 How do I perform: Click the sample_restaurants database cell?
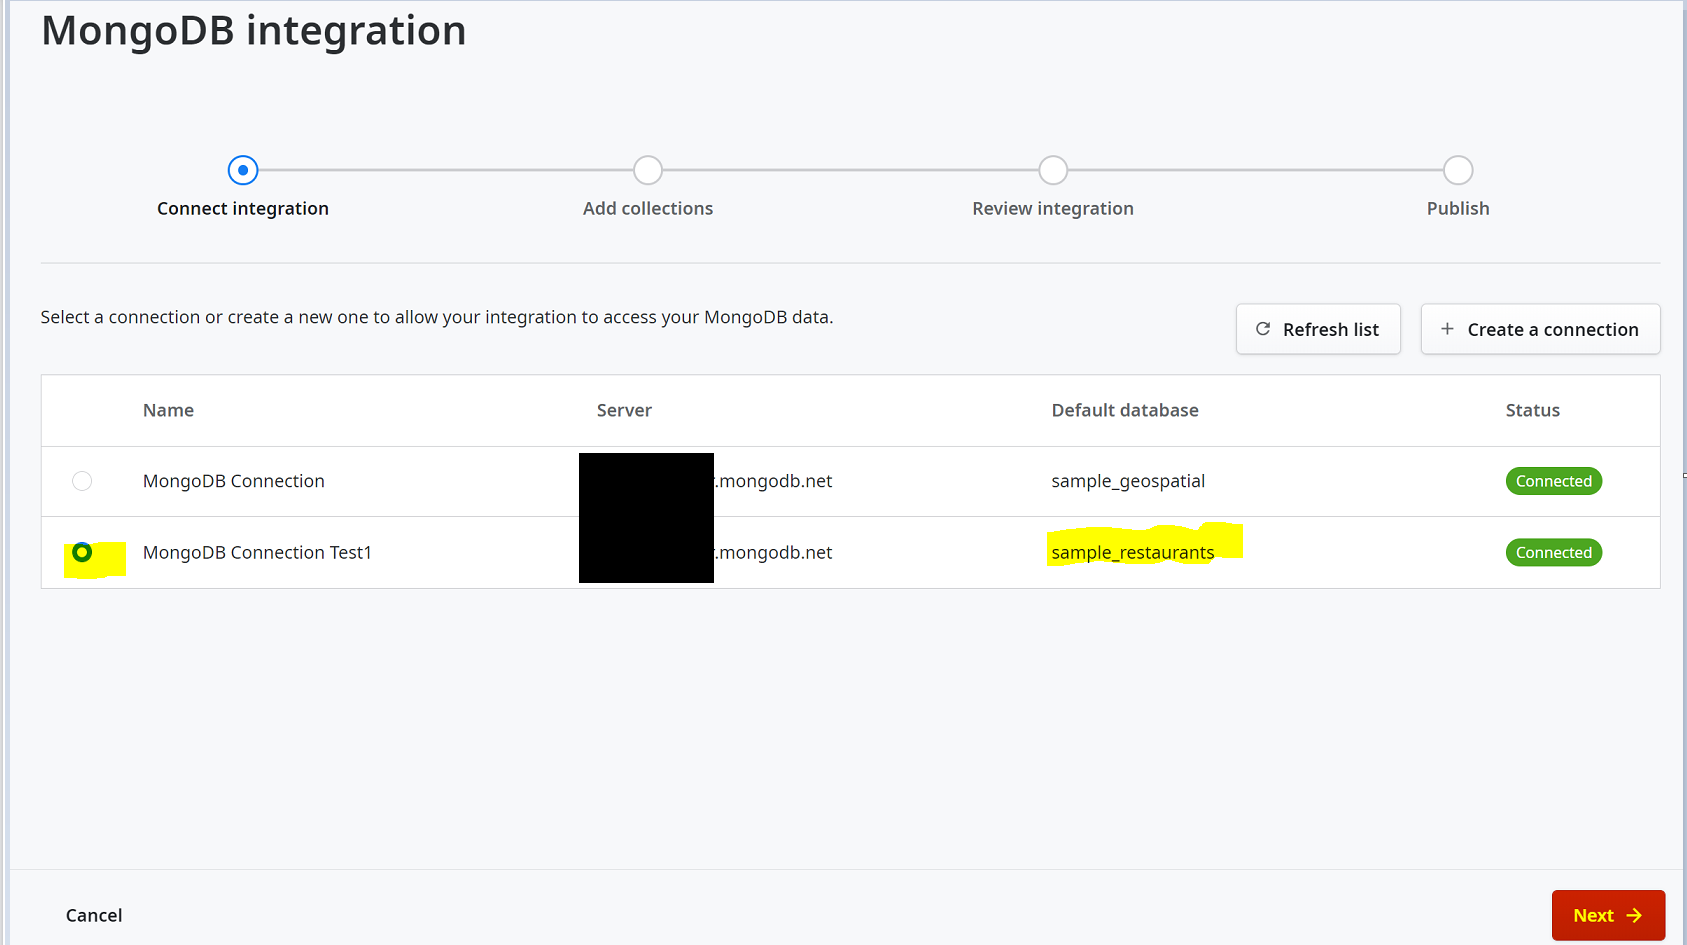[1133, 552]
